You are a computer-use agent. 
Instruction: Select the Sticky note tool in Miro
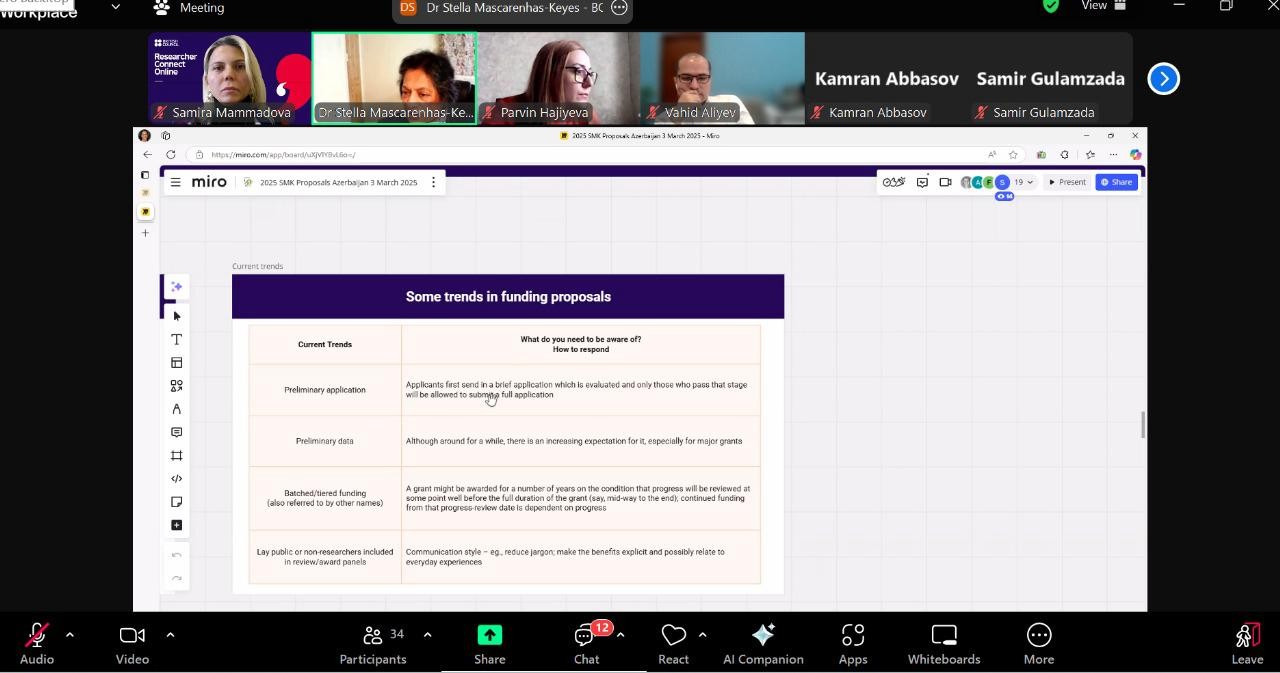click(x=176, y=502)
